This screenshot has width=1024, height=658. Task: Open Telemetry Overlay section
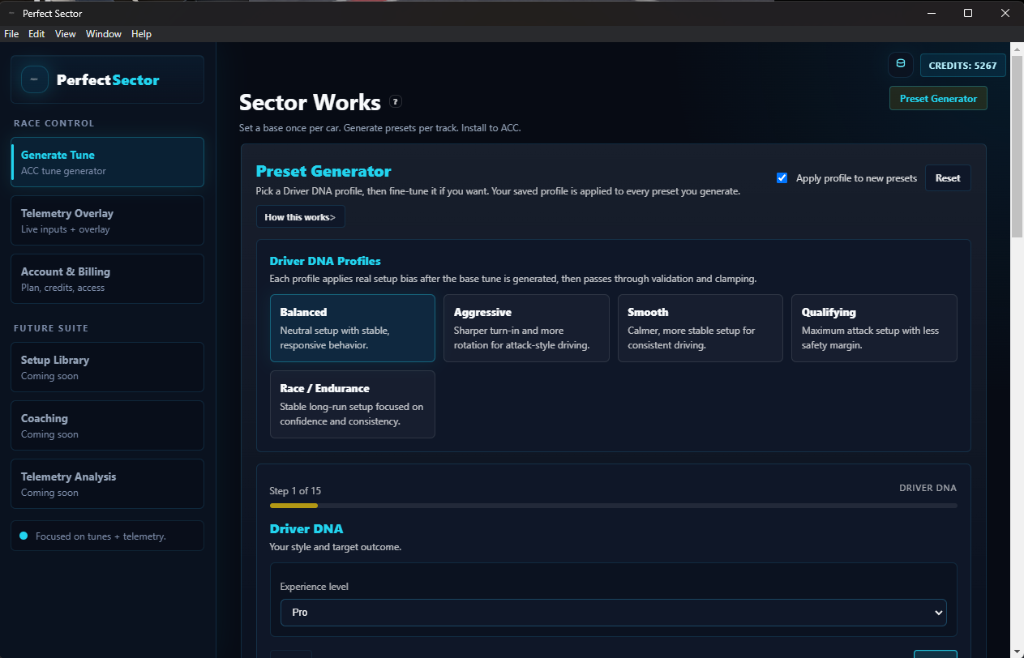point(107,221)
